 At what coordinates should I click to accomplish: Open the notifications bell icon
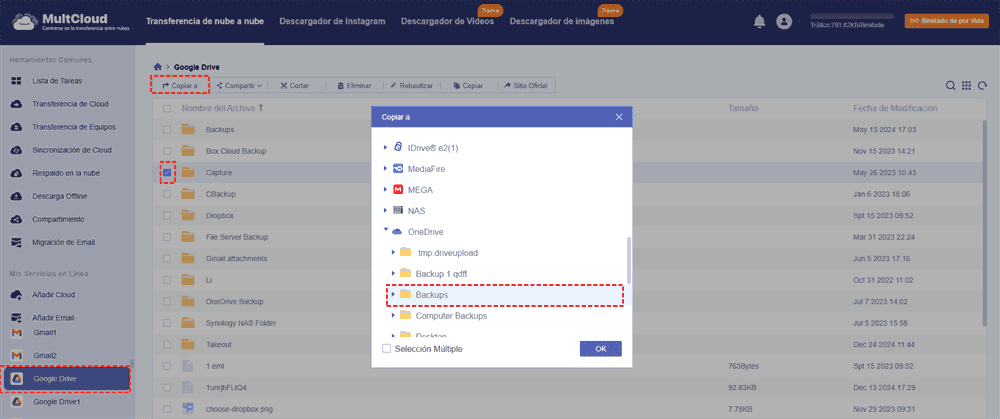tap(759, 22)
